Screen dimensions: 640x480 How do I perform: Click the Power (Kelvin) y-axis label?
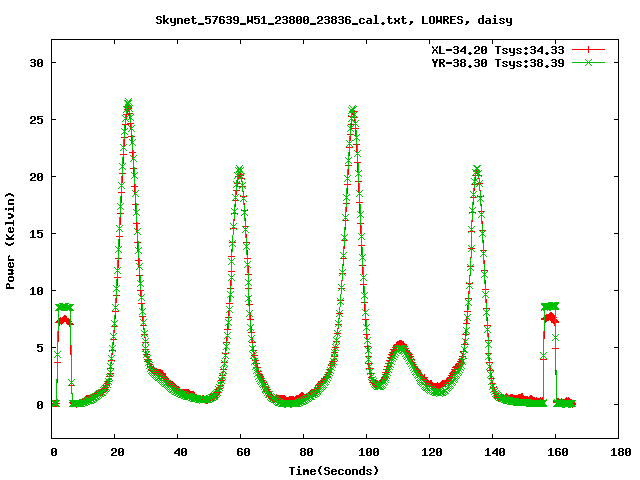[10, 241]
